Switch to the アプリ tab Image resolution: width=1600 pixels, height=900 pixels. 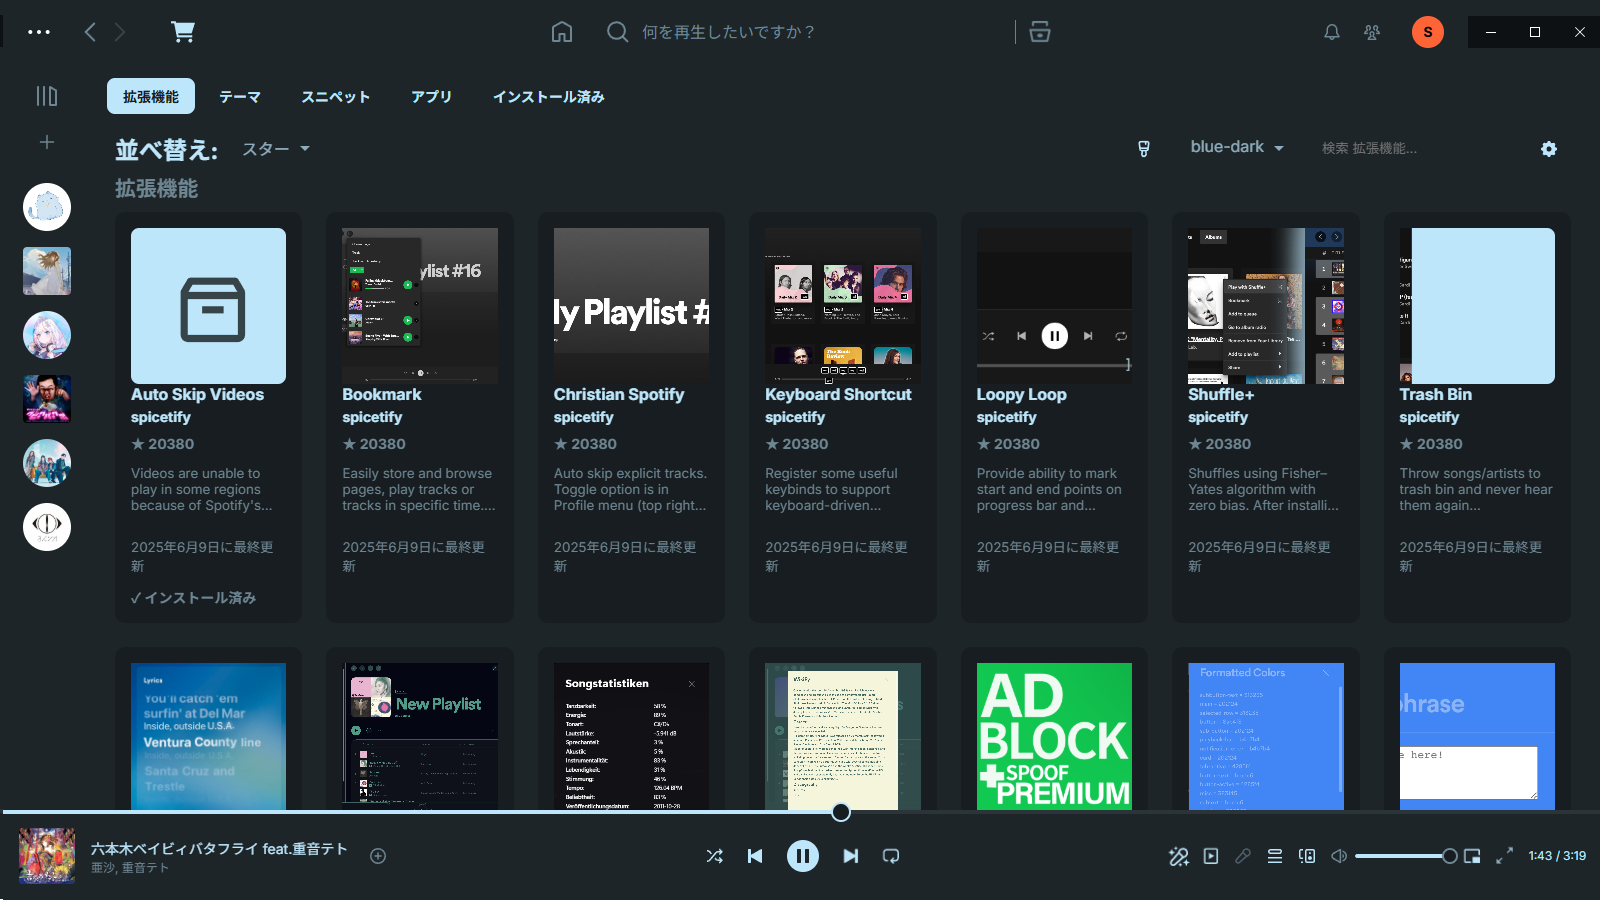pos(432,97)
